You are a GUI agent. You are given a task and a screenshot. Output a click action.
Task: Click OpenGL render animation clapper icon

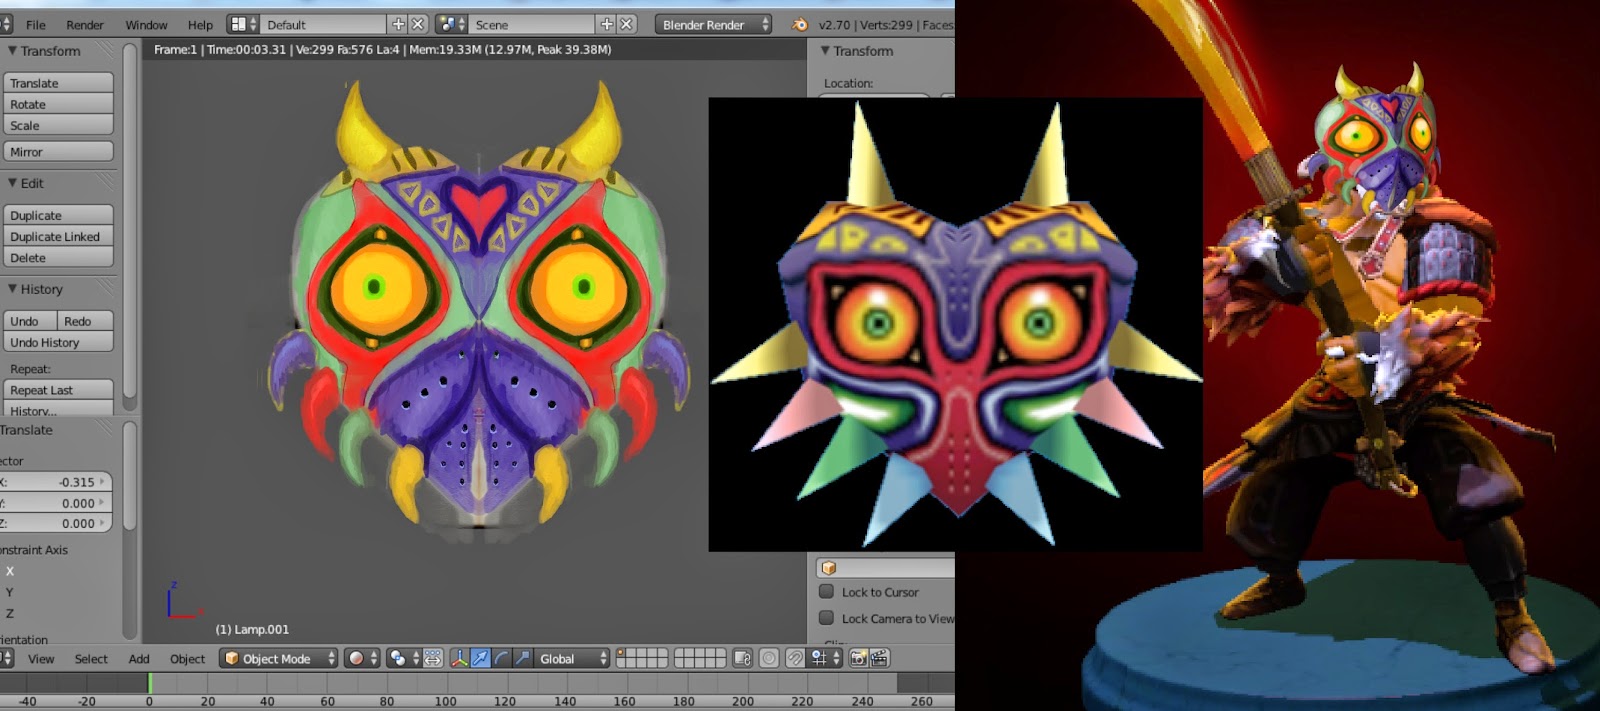point(879,658)
